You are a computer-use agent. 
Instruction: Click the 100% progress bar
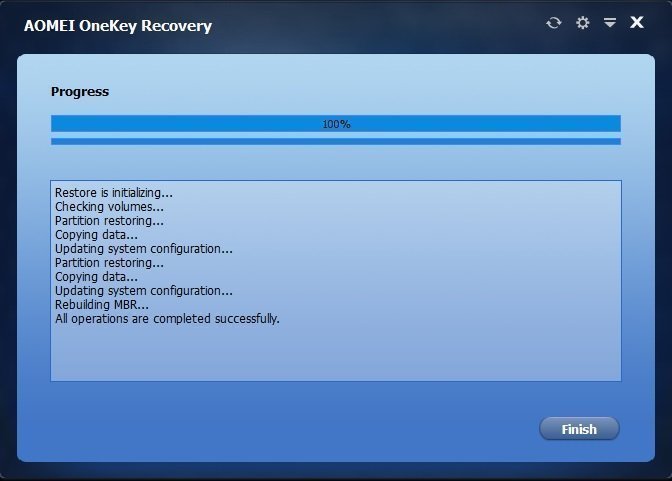click(x=336, y=123)
